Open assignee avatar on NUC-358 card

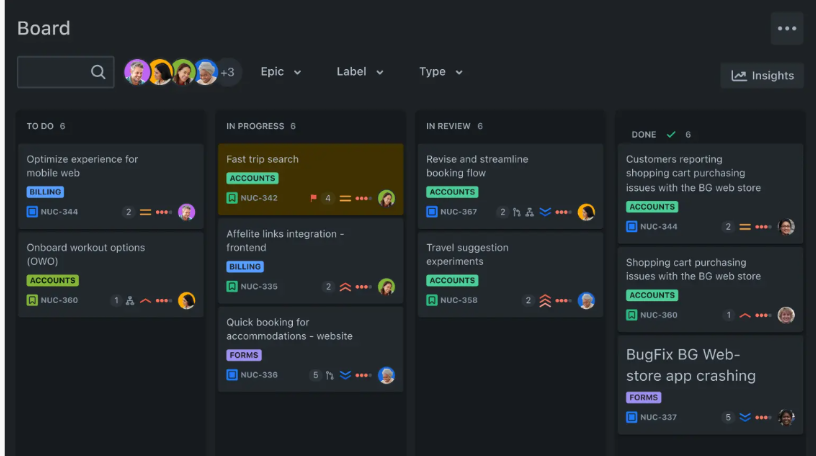pos(586,300)
